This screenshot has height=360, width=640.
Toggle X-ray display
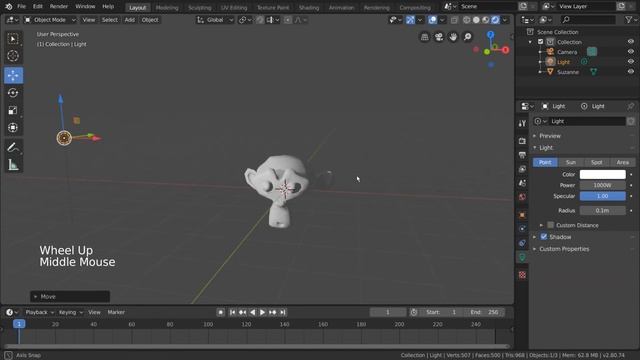pyautogui.click(x=454, y=20)
